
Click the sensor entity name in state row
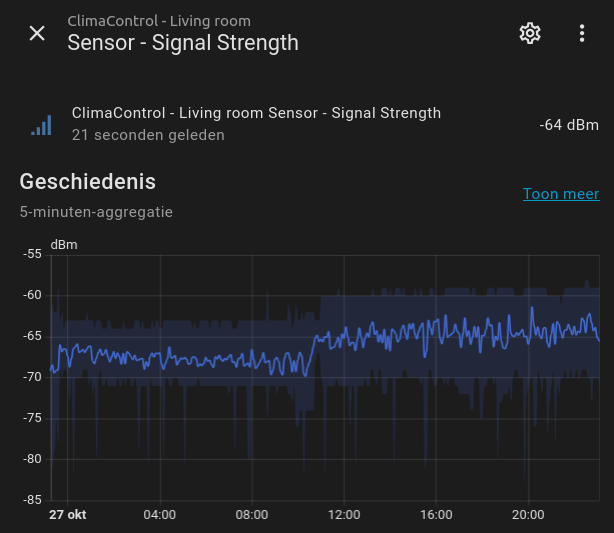[x=256, y=113]
